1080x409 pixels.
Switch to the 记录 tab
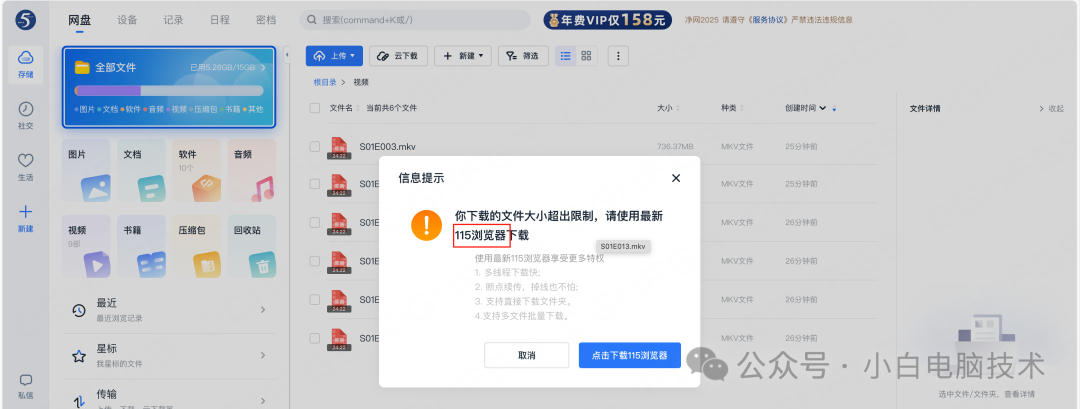point(174,20)
